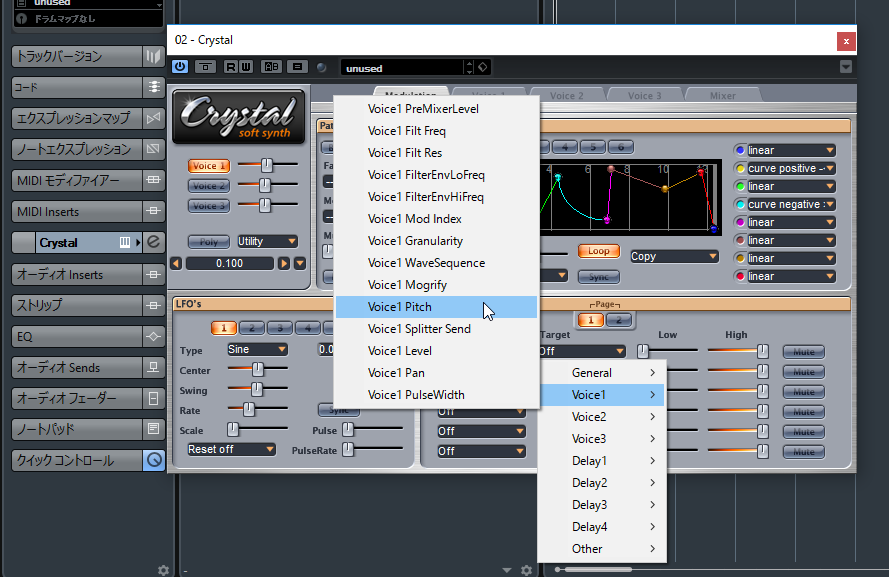The width and height of the screenshot is (889, 577).
Task: Toggle the Voice 1 button
Action: [x=209, y=166]
